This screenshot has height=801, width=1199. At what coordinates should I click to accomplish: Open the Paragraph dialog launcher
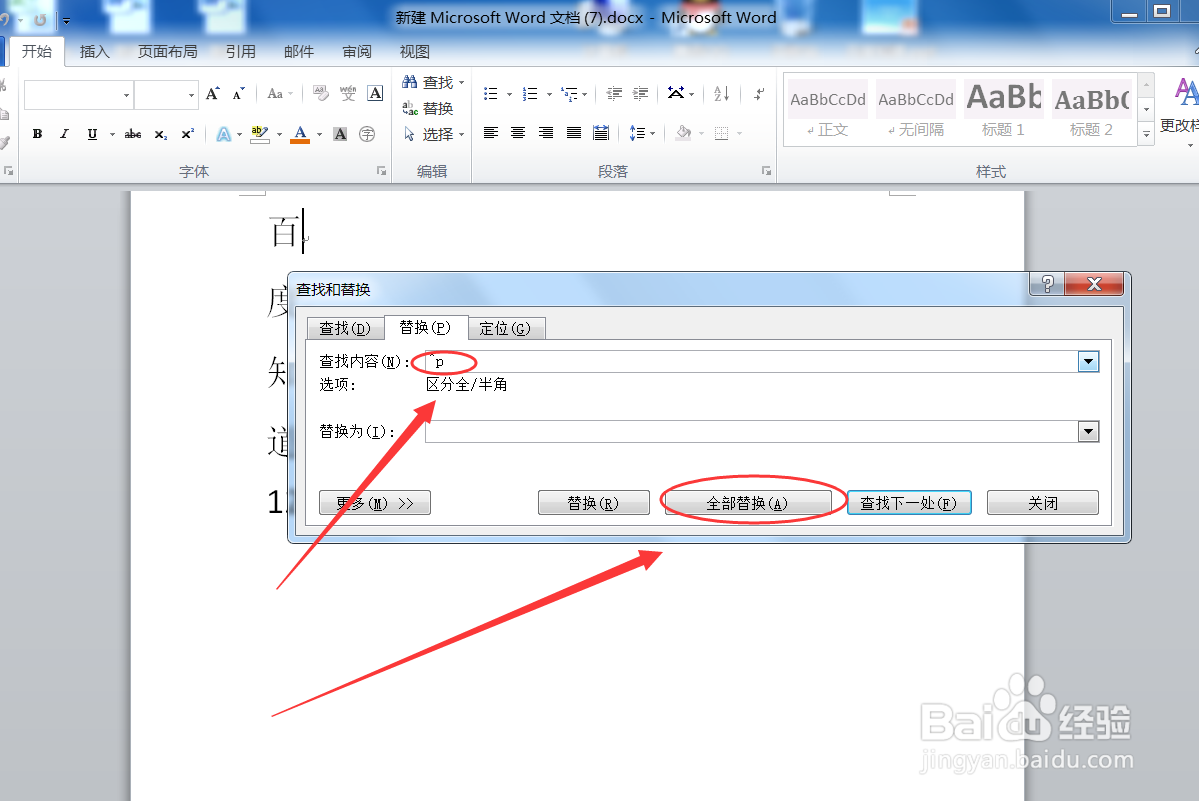coord(766,171)
